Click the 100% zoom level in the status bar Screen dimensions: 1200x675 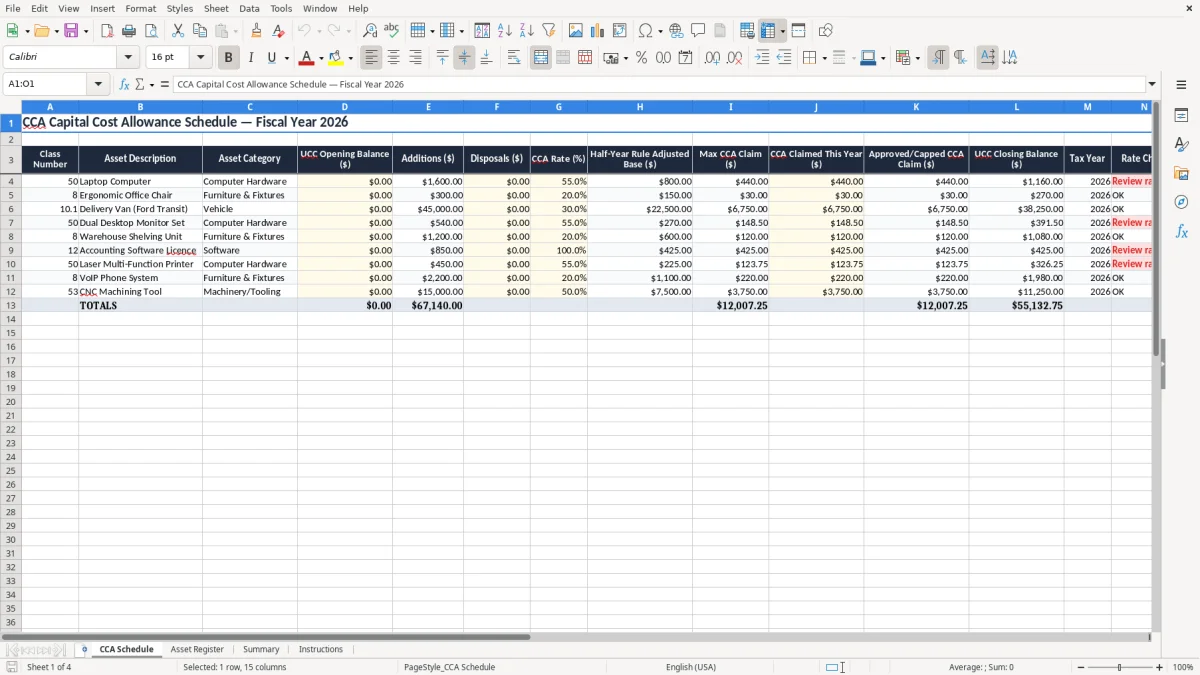tap(1183, 667)
